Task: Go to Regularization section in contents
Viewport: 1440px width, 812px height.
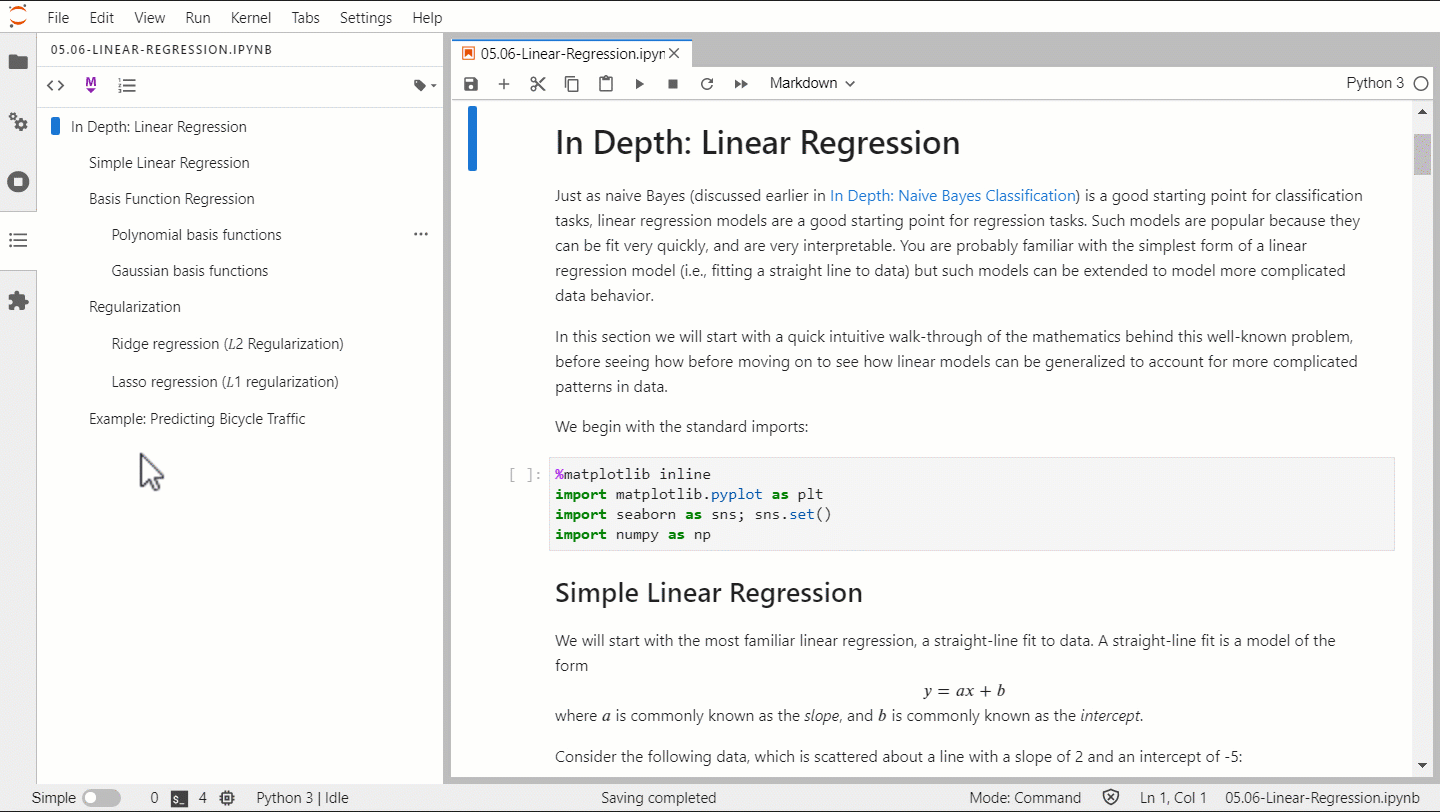Action: [135, 307]
